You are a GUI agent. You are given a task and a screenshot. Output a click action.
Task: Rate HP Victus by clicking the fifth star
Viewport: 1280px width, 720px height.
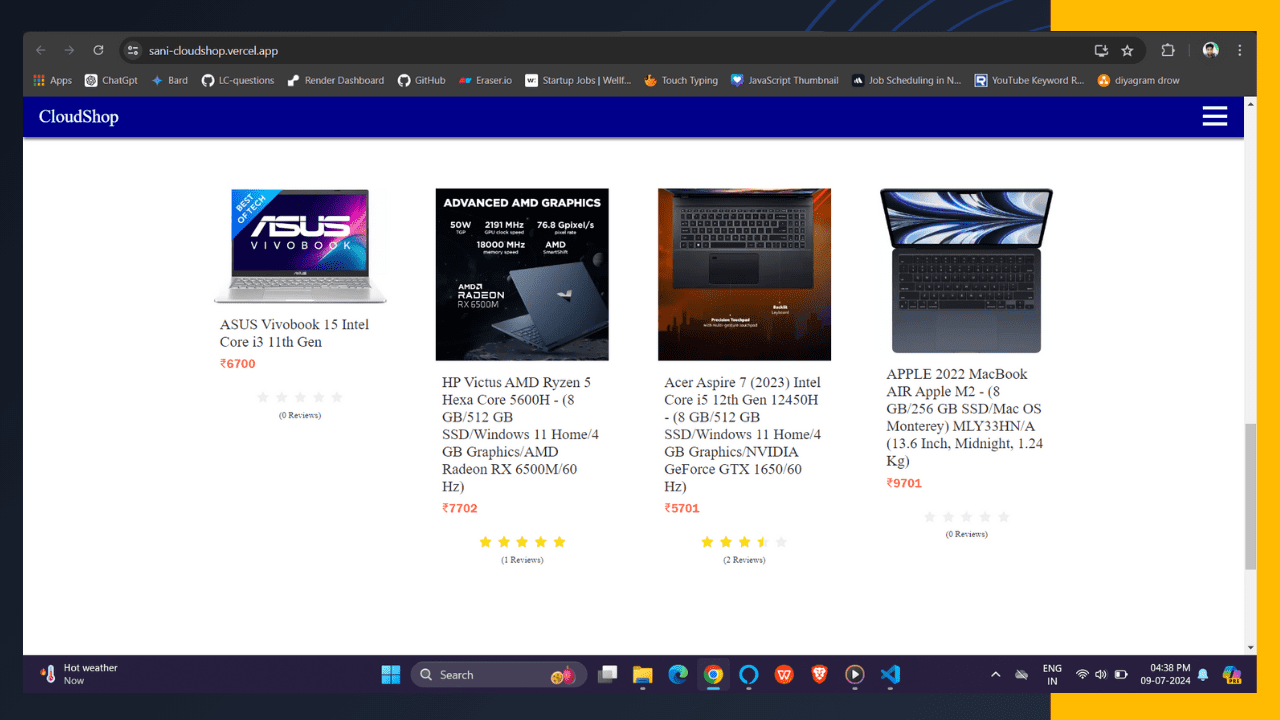pyautogui.click(x=558, y=541)
